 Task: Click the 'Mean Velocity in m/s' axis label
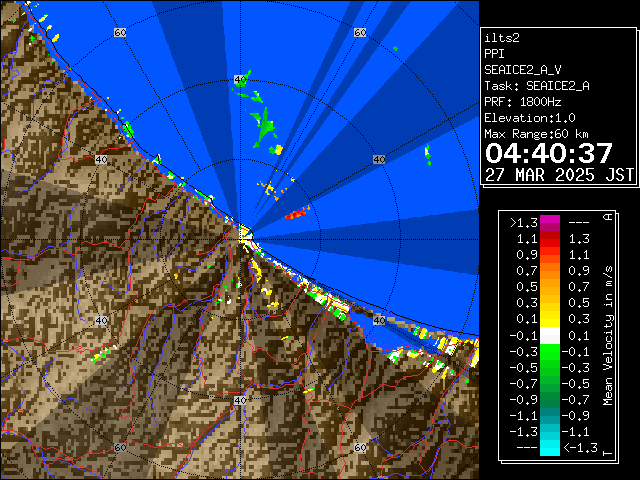[608, 336]
